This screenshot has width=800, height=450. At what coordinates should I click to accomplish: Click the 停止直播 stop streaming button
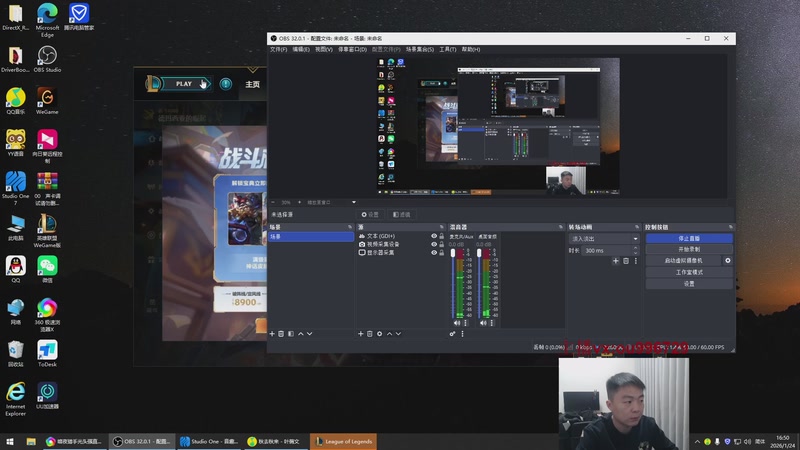pos(689,238)
